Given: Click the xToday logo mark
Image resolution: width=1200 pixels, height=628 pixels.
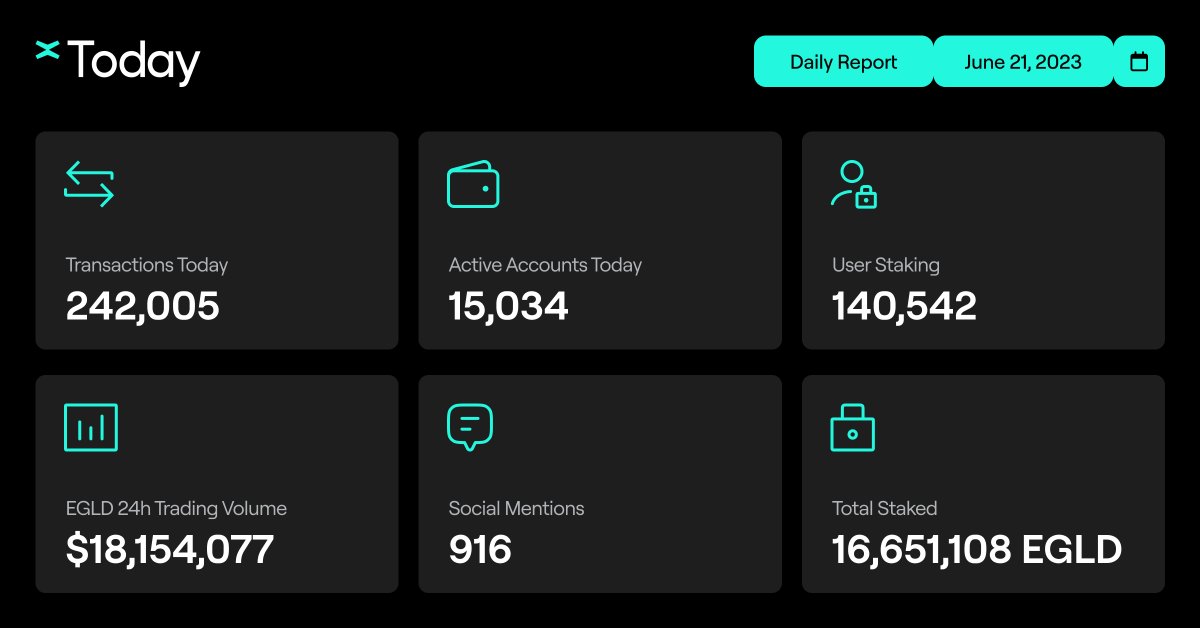Looking at the screenshot, I should (x=47, y=50).
